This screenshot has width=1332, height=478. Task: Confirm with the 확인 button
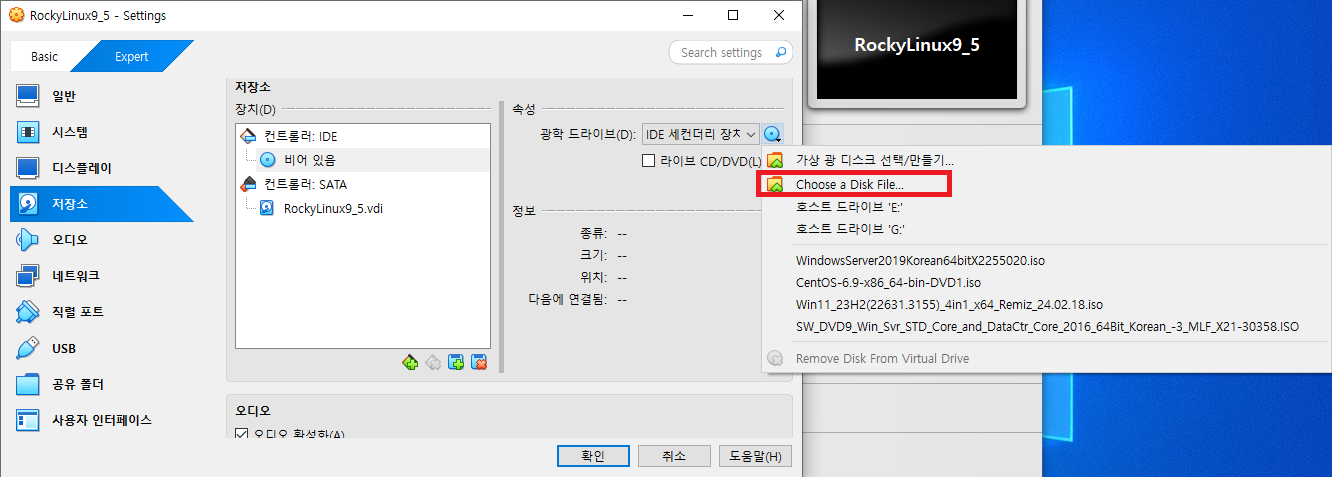tap(593, 456)
